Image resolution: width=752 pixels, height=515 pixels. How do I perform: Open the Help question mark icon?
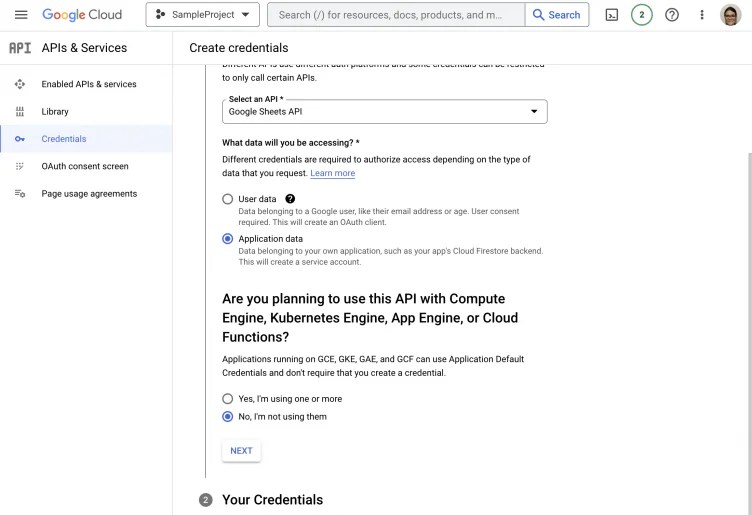(x=672, y=15)
